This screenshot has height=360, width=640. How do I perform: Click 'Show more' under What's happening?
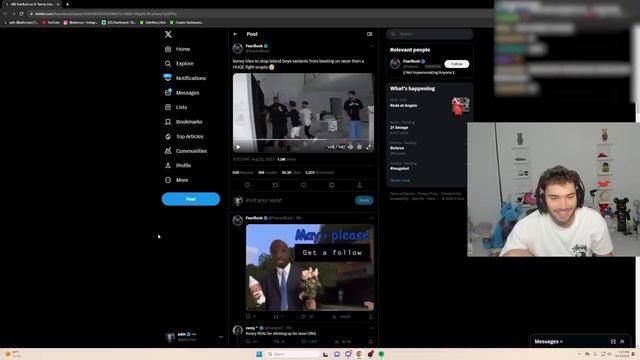(400, 180)
